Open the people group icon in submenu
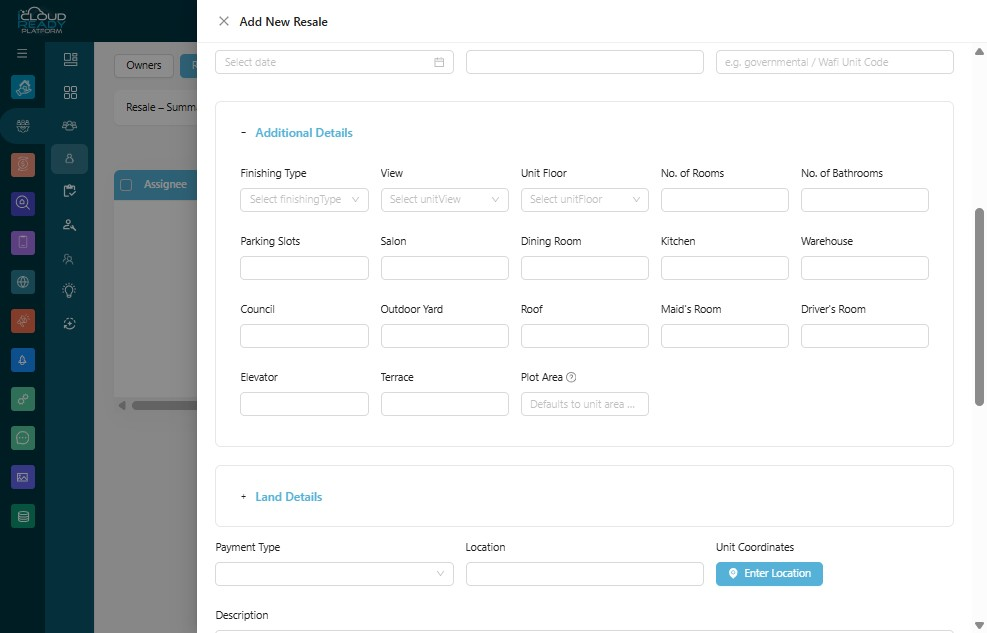Image resolution: width=987 pixels, height=633 pixels. (x=69, y=126)
